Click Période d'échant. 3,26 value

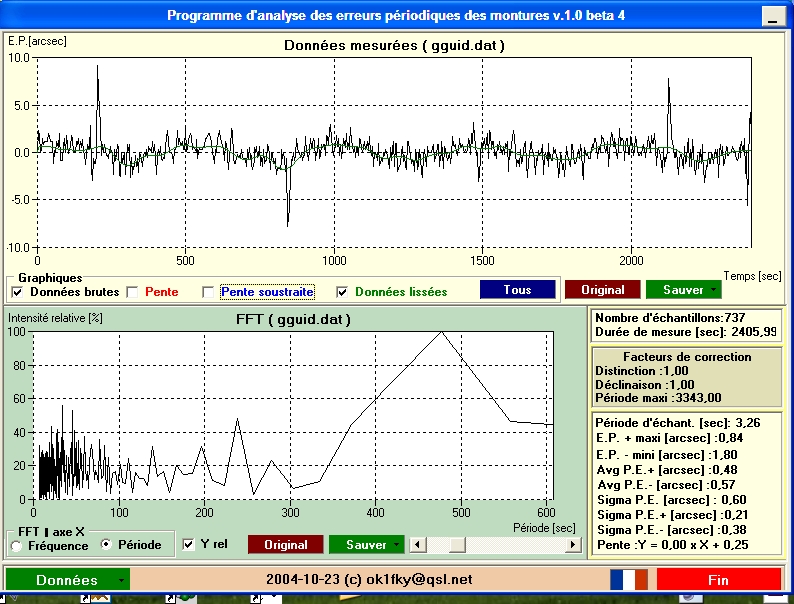678,423
